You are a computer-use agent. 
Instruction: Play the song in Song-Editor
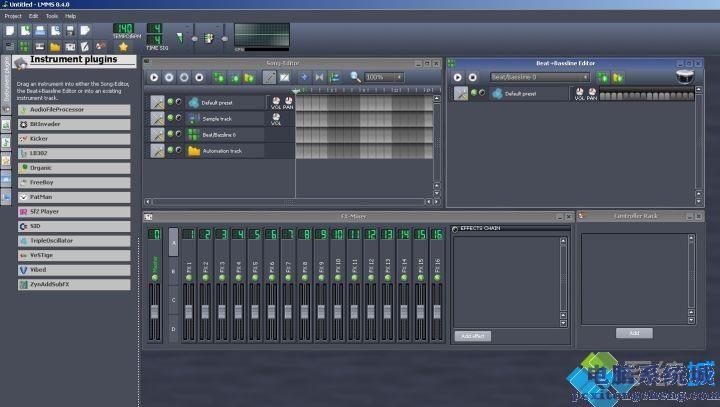tap(154, 78)
